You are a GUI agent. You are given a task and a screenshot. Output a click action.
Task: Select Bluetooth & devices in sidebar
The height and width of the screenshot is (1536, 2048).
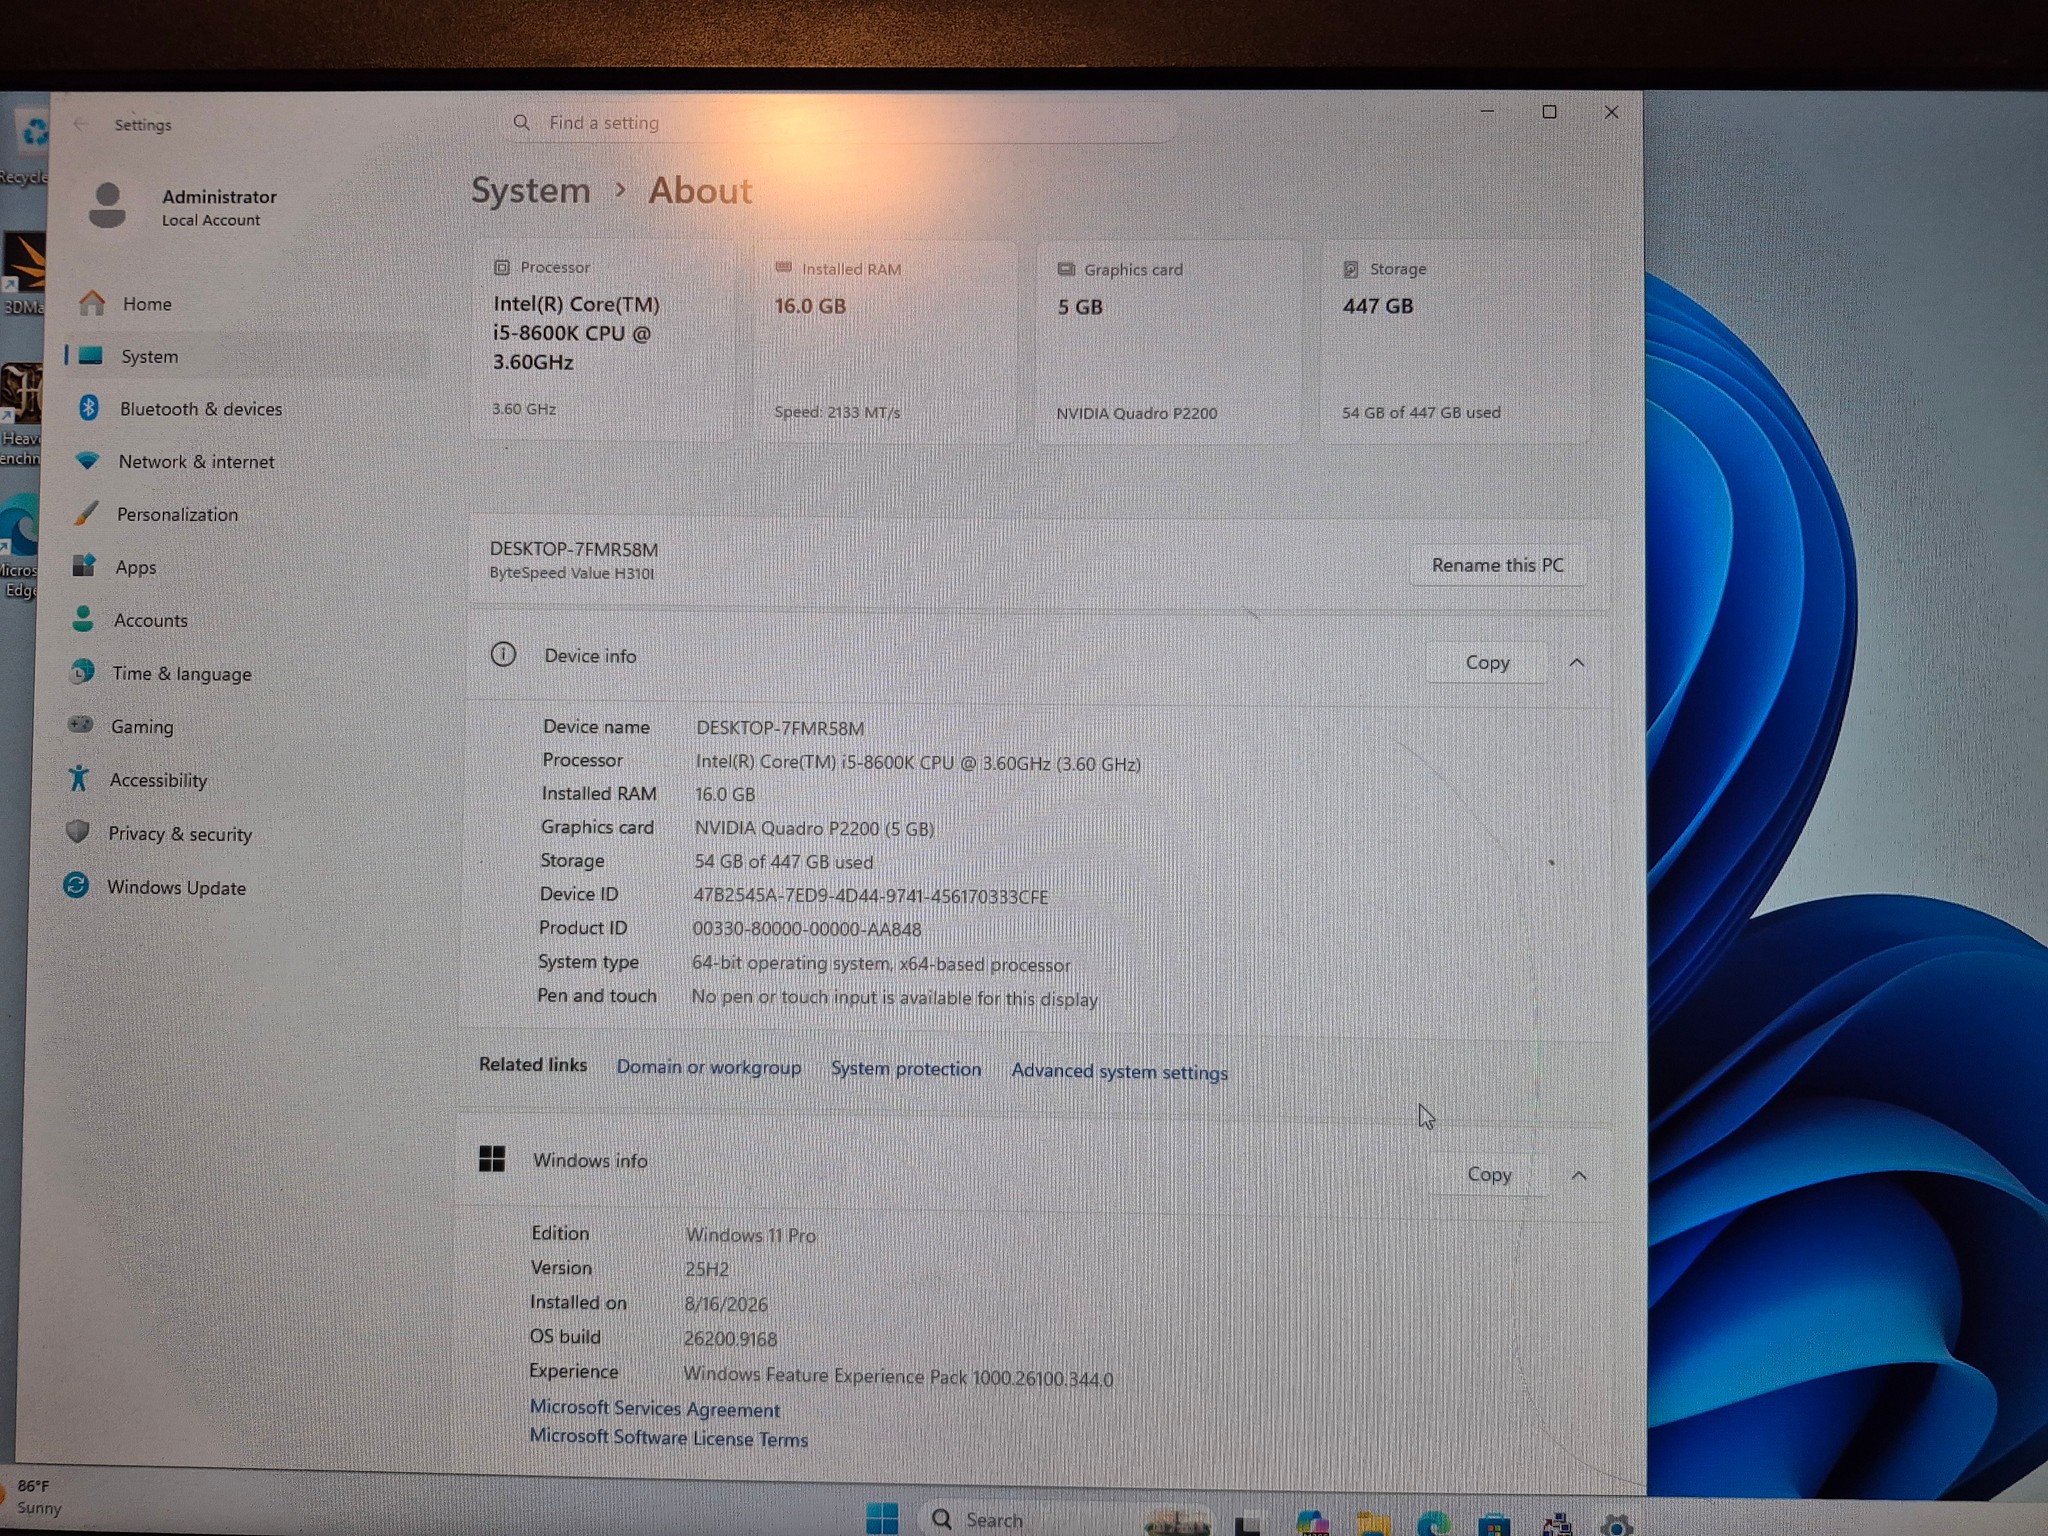click(x=200, y=409)
